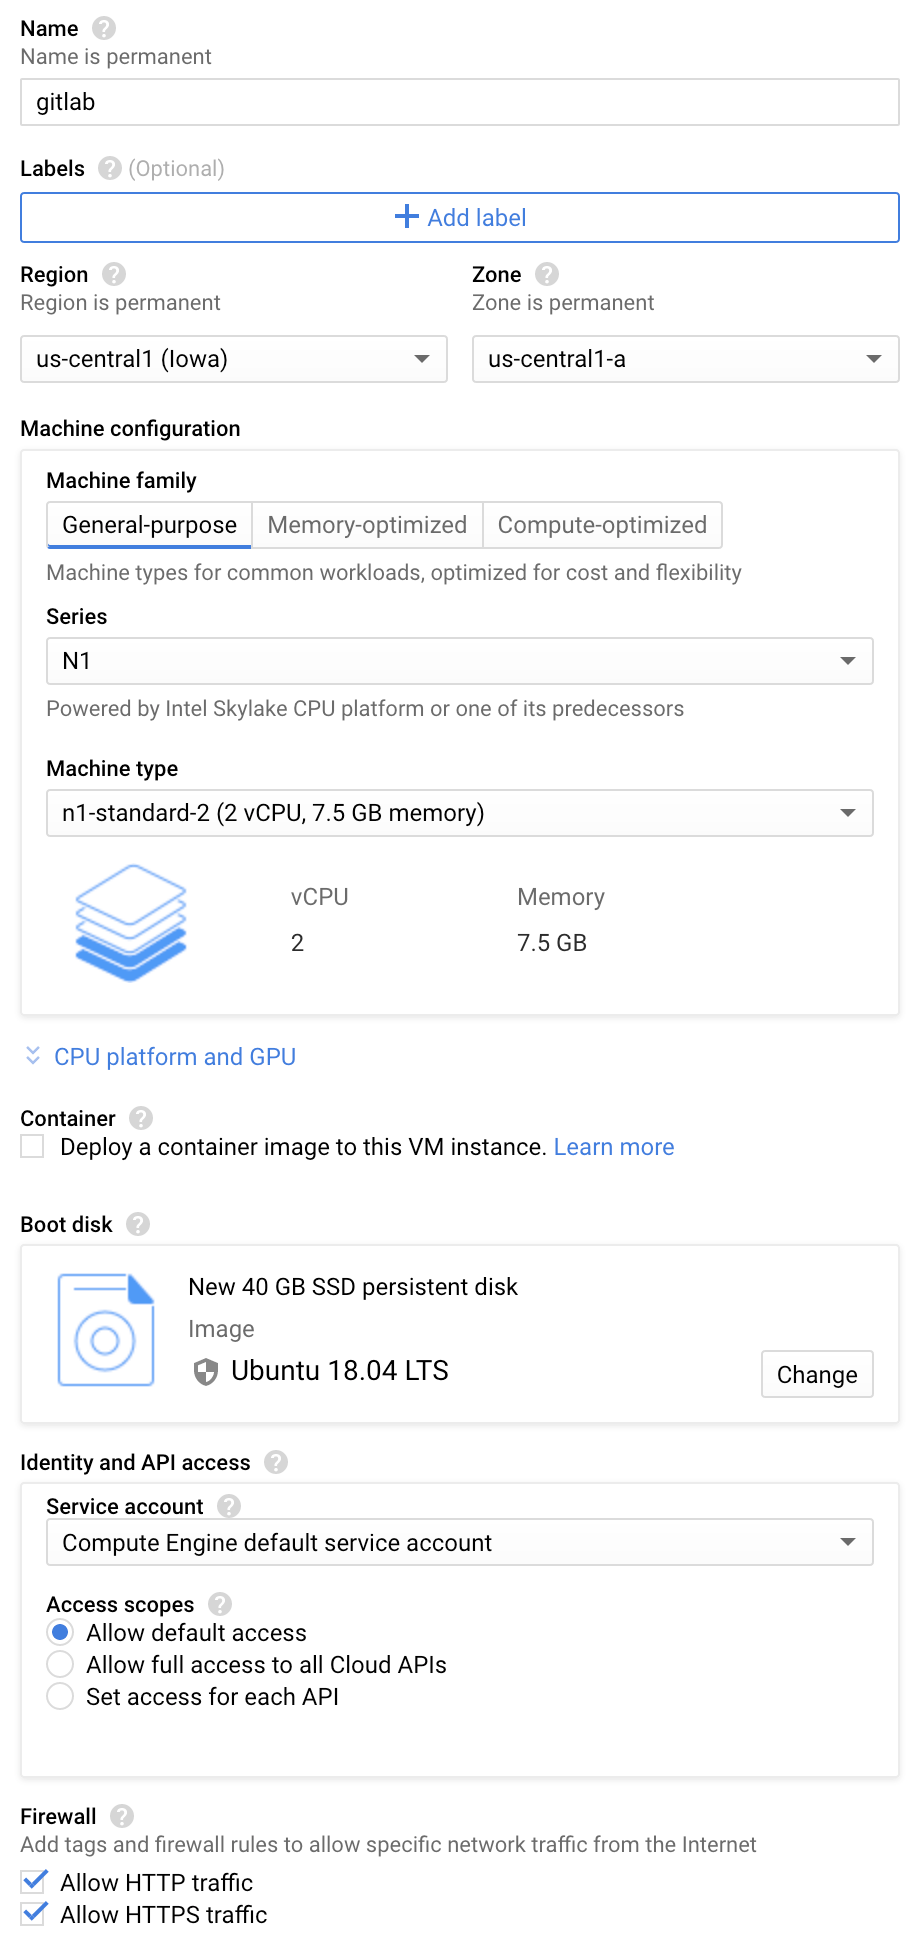Disable Allow HTTP traffic
This screenshot has height=1943, width=922.
33,1881
